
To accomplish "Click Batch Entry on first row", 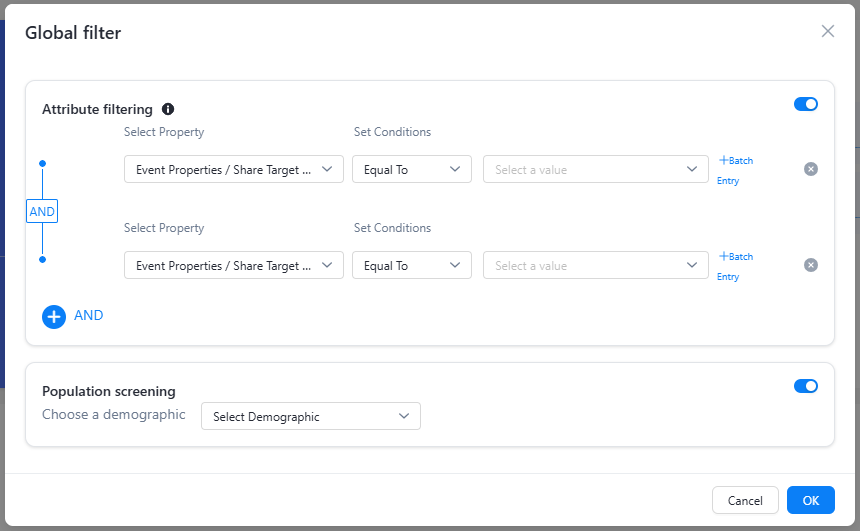I will [734, 169].
